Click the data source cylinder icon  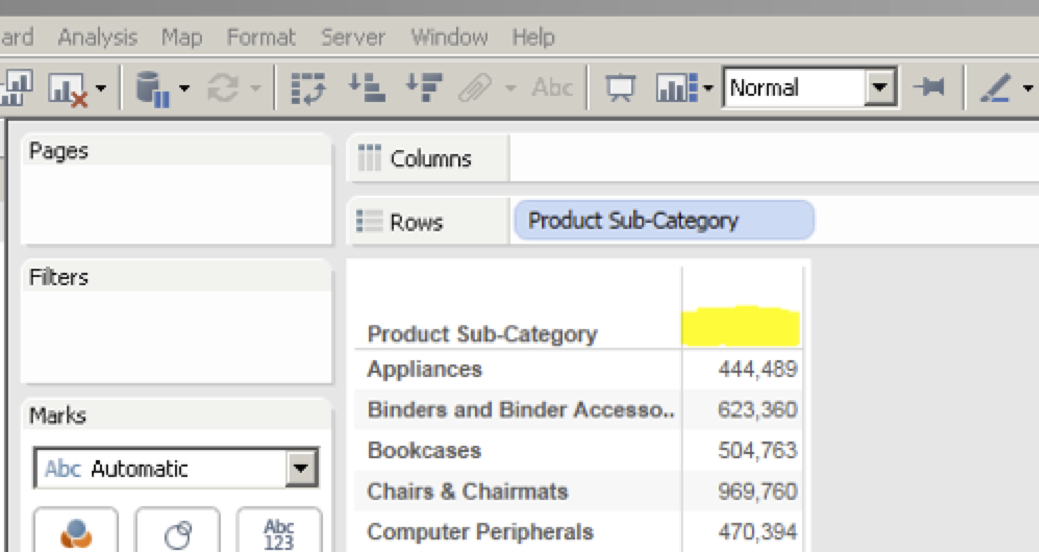coord(153,89)
